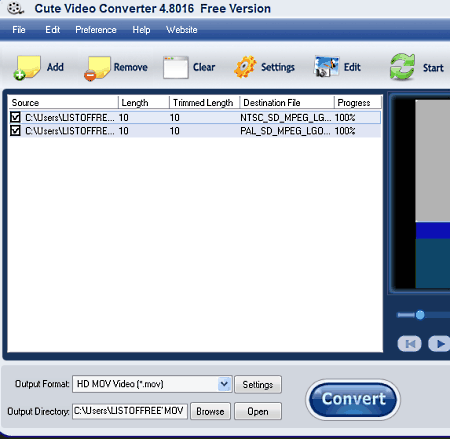Click the Add label in toolbar
The image size is (450, 439).
55,67
